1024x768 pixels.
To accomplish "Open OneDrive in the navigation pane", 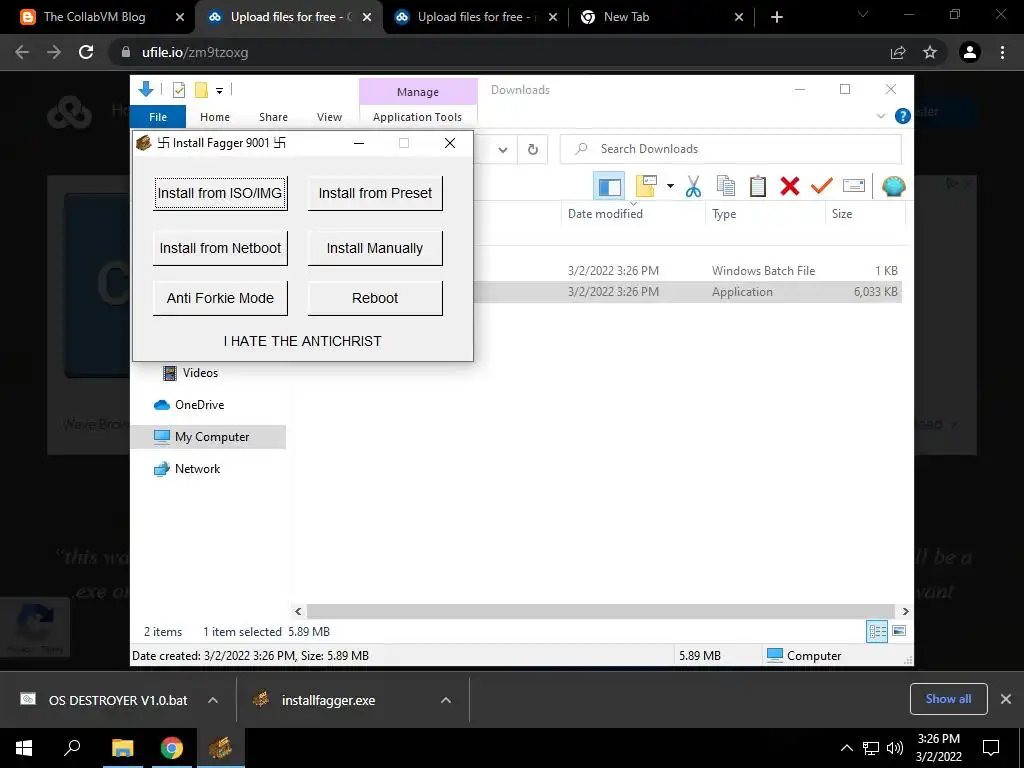I will click(189, 405).
